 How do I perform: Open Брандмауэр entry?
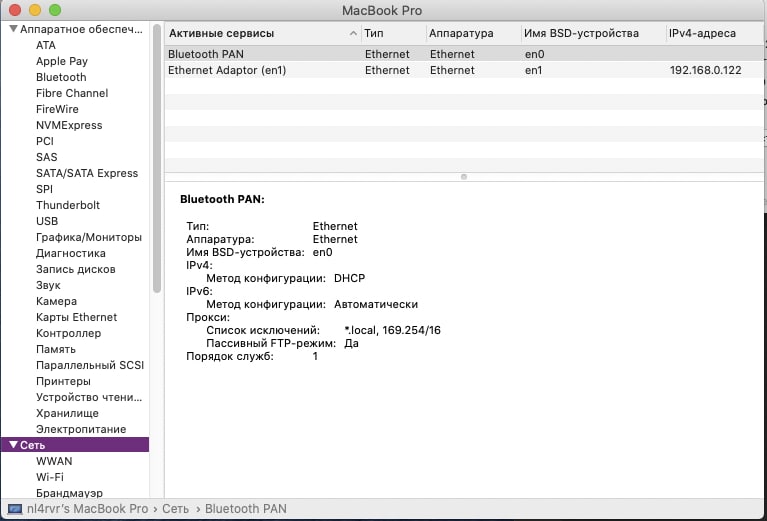pos(69,493)
